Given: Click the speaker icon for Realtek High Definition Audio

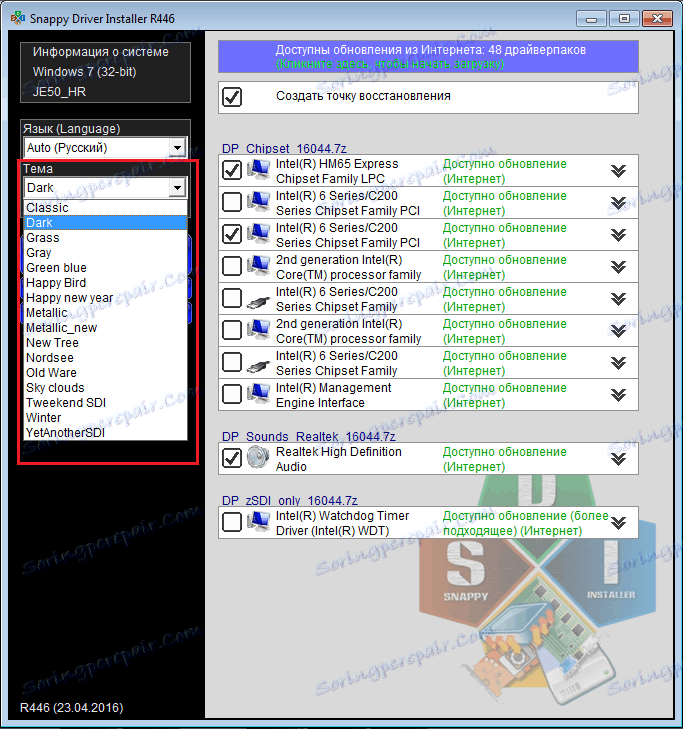Looking at the screenshot, I should pyautogui.click(x=258, y=458).
